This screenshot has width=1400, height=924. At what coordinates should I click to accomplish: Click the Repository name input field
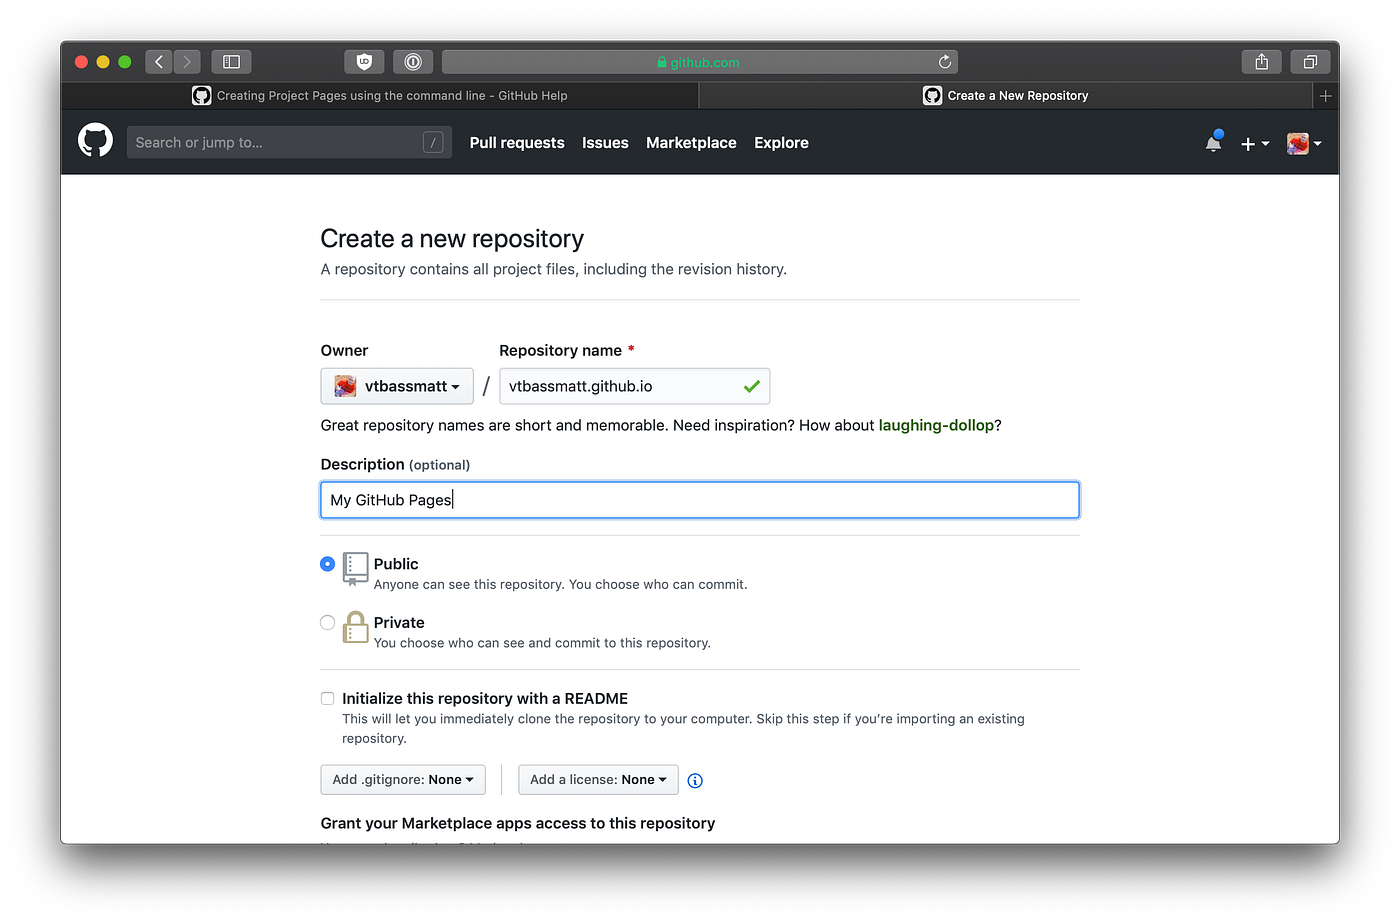coord(634,386)
